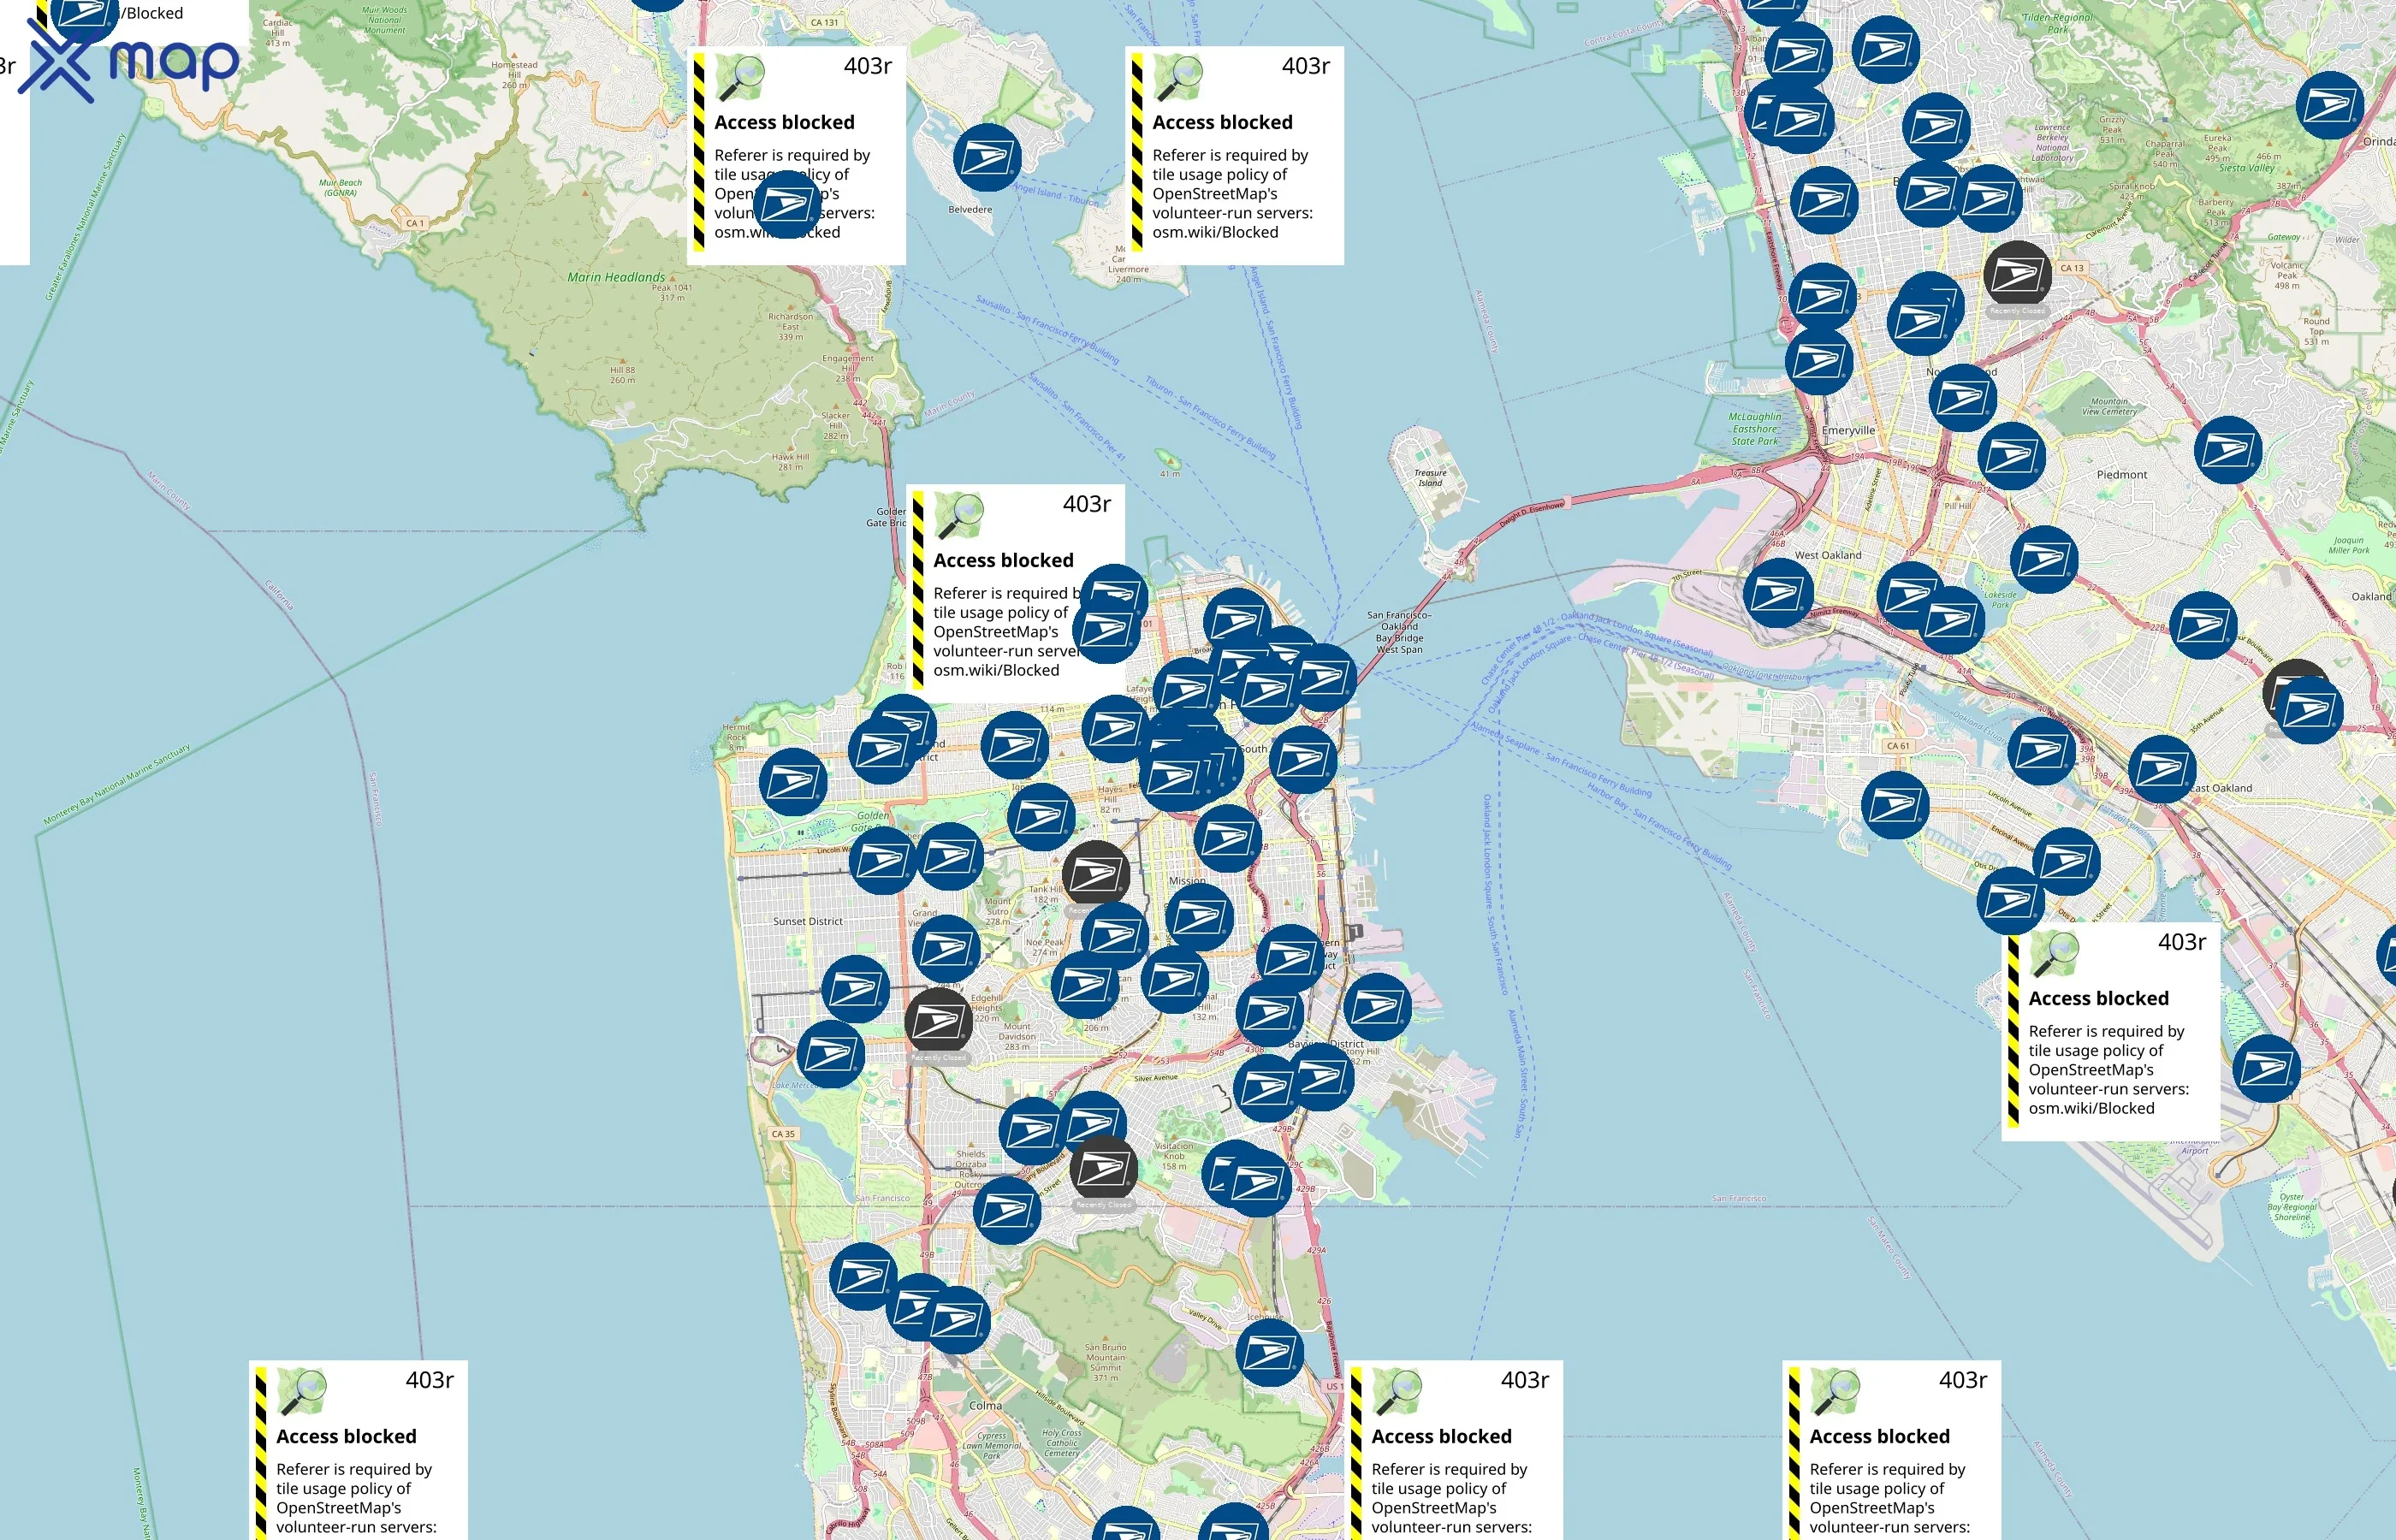The height and width of the screenshot is (1540, 2396).
Task: Click the USPS marker near the Bayview District label
Action: point(1322,1076)
